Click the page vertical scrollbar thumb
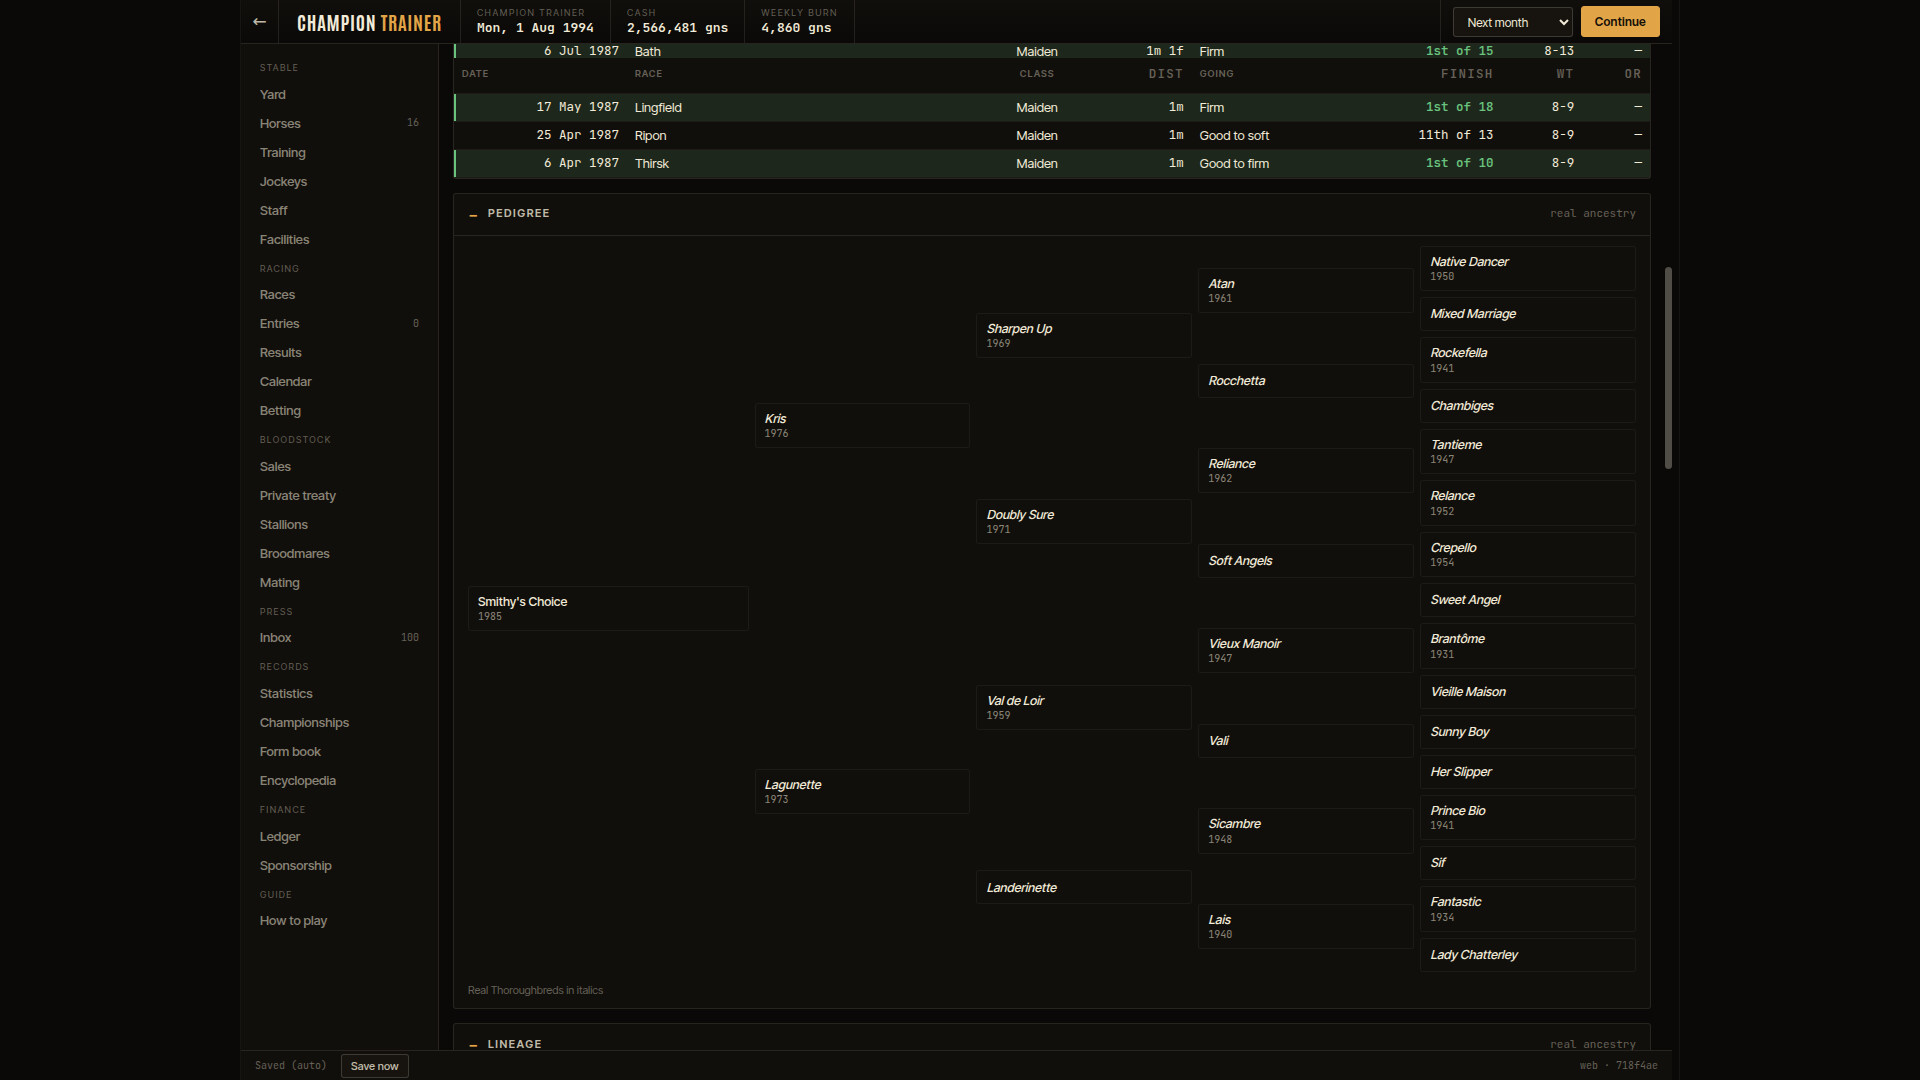The width and height of the screenshot is (1920, 1080). tap(1668, 367)
